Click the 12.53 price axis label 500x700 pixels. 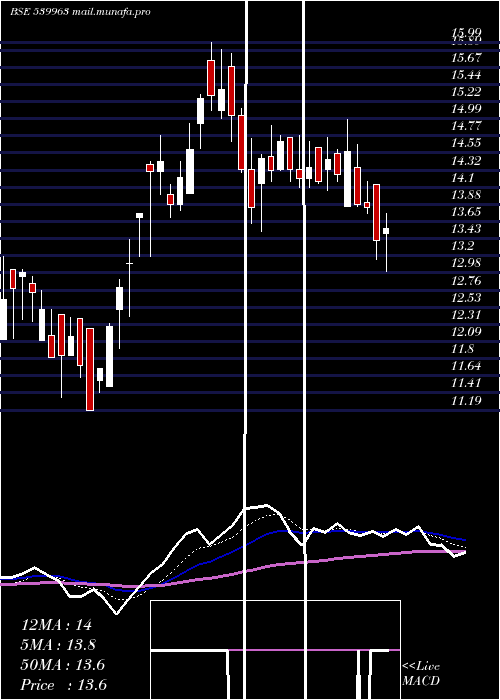pos(467,297)
